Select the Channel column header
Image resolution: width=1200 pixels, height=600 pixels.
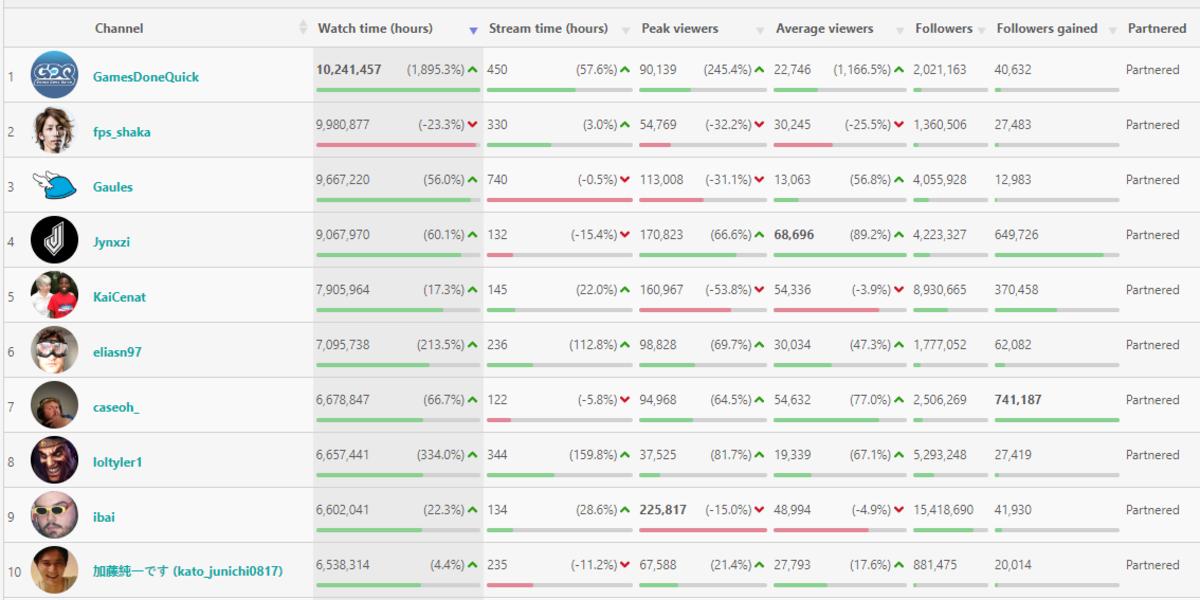click(119, 28)
